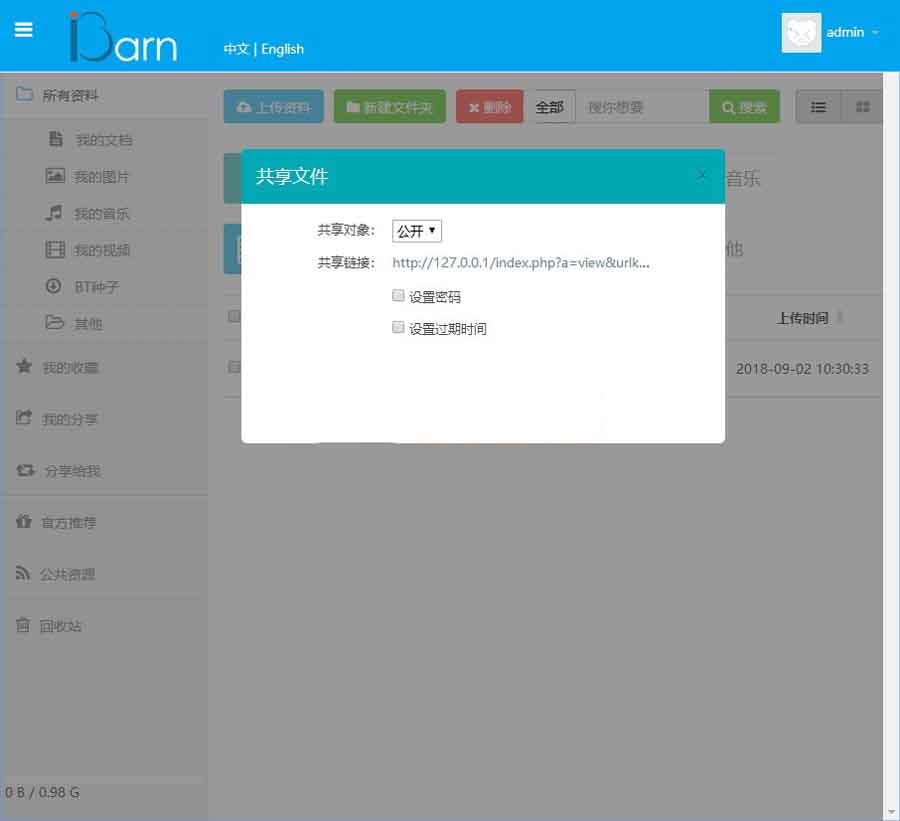Viewport: 900px width, 821px height.
Task: Switch to list view icon
Action: 818,107
